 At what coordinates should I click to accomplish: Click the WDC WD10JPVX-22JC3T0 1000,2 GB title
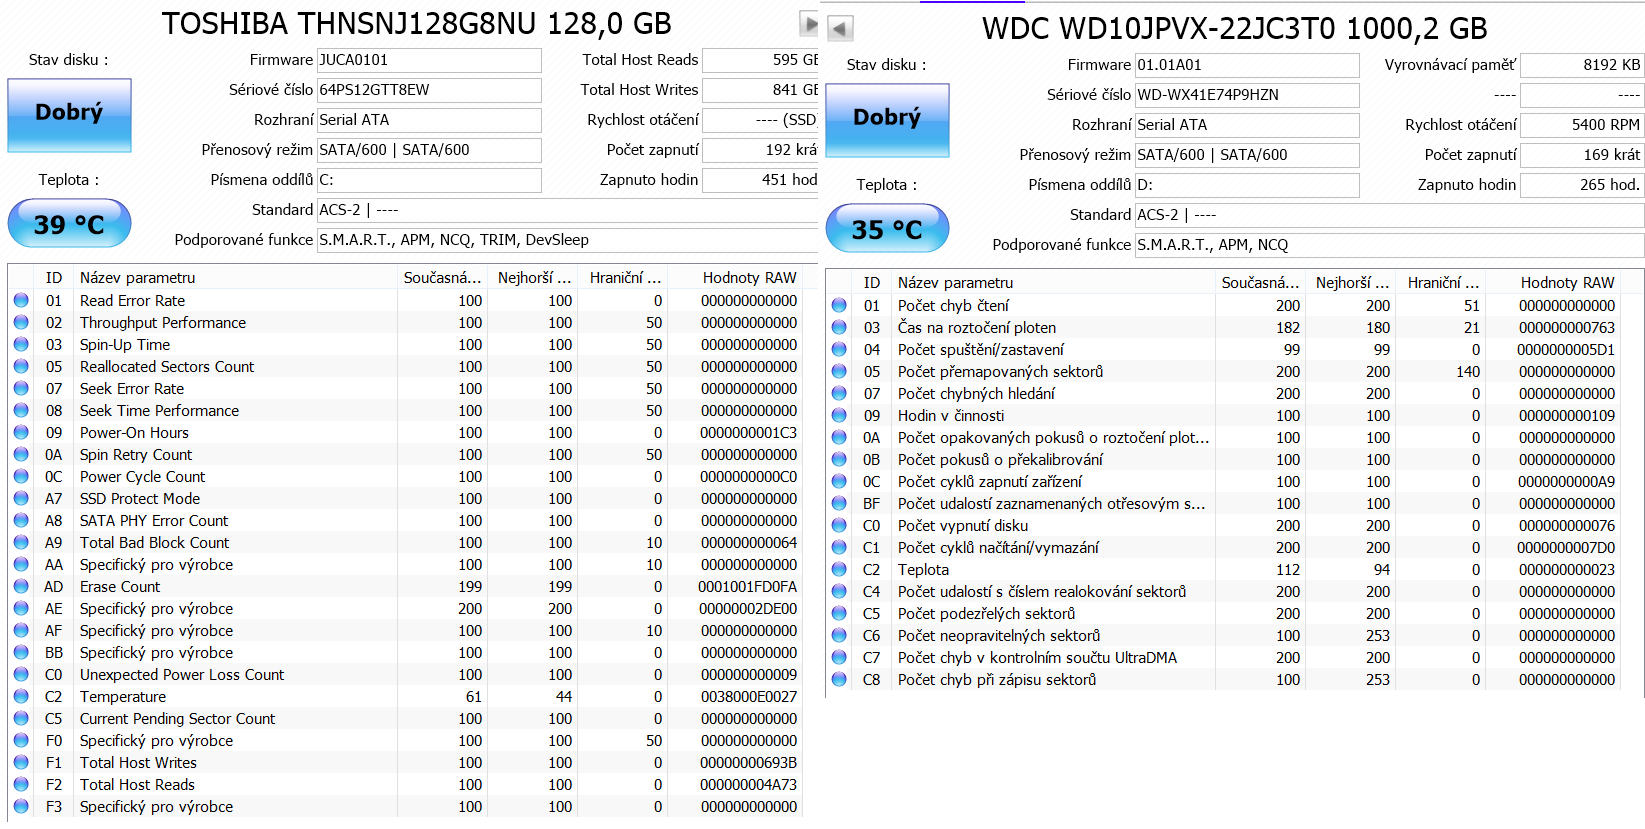coord(1235,29)
